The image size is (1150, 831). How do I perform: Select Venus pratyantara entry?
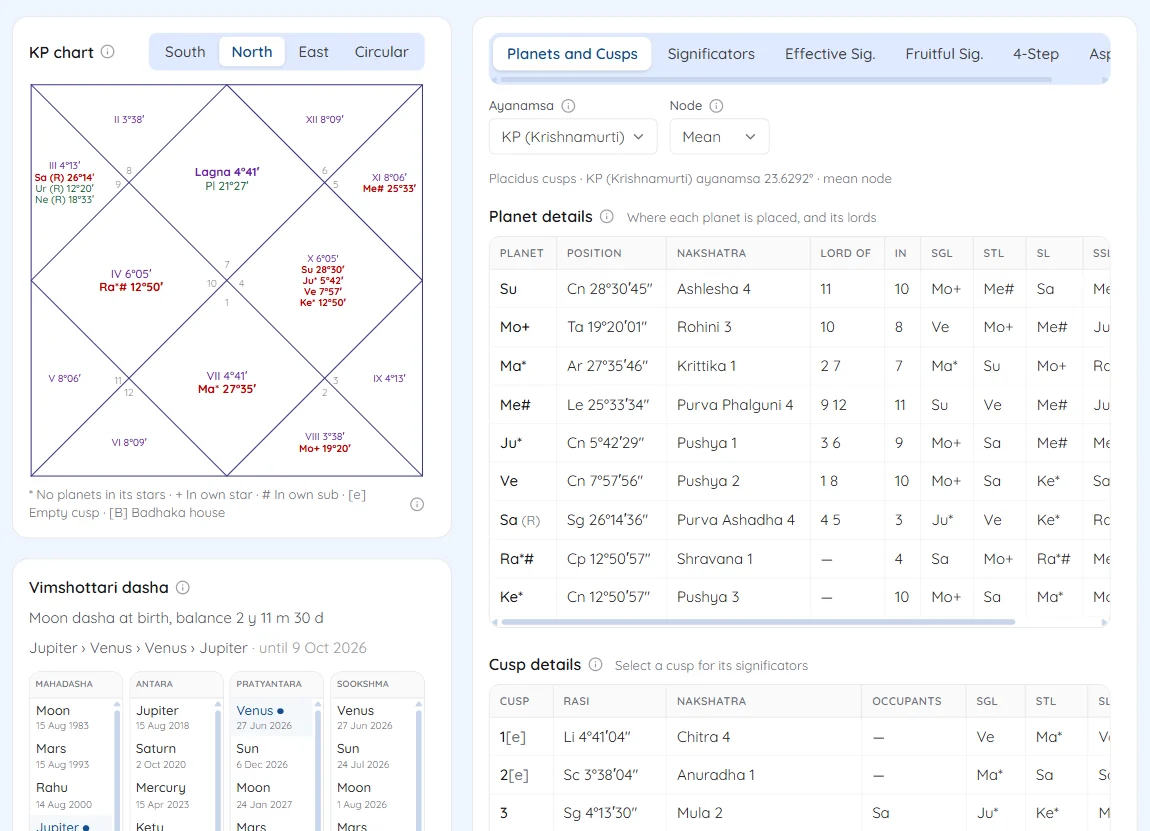271,717
